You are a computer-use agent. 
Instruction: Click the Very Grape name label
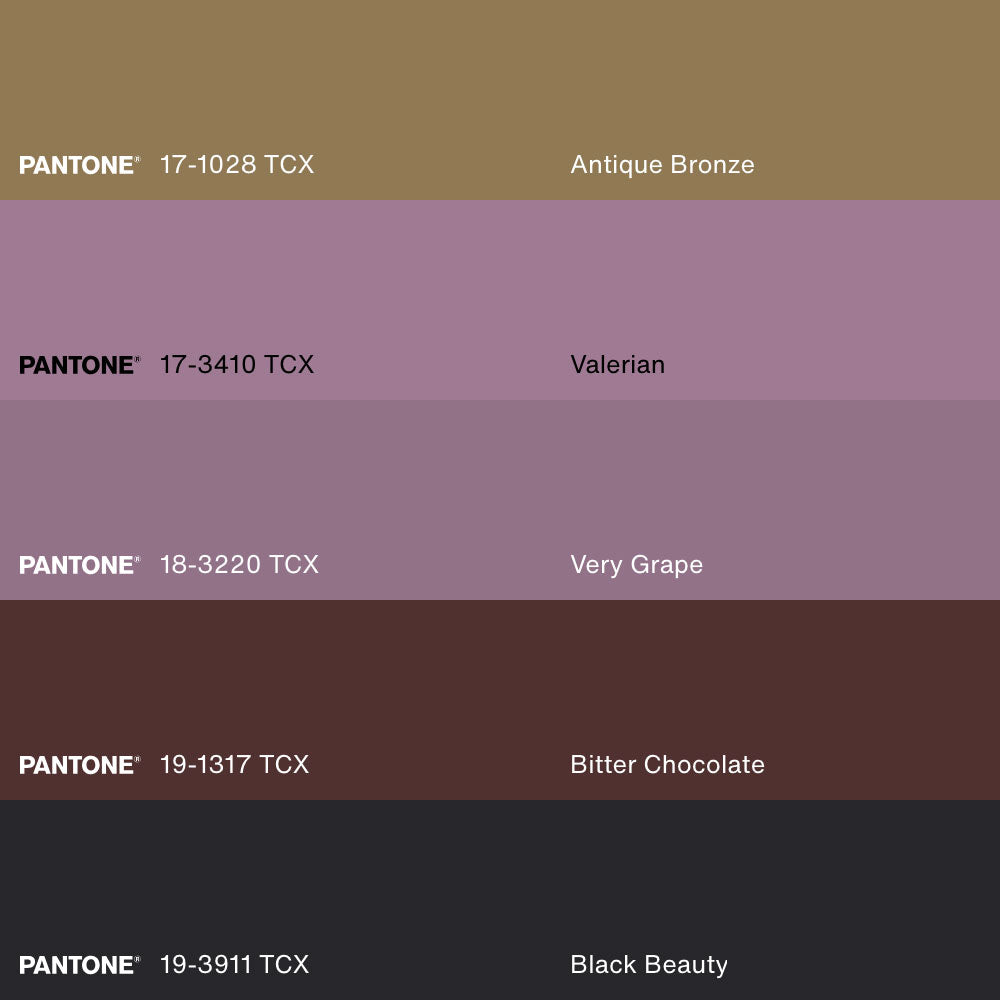(636, 566)
